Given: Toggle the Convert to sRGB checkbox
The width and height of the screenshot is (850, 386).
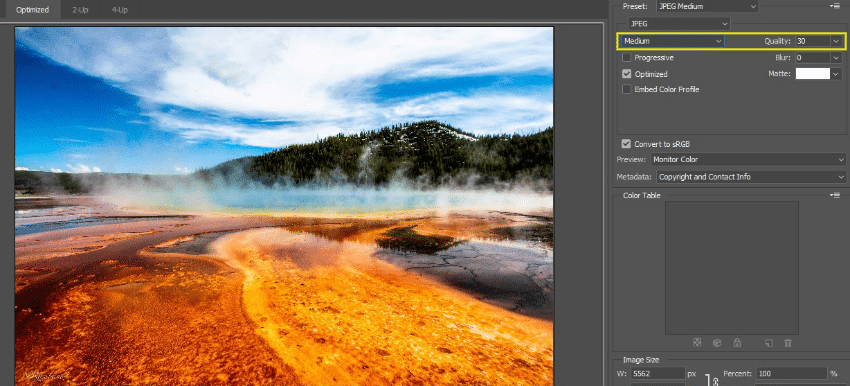Looking at the screenshot, I should click(626, 144).
